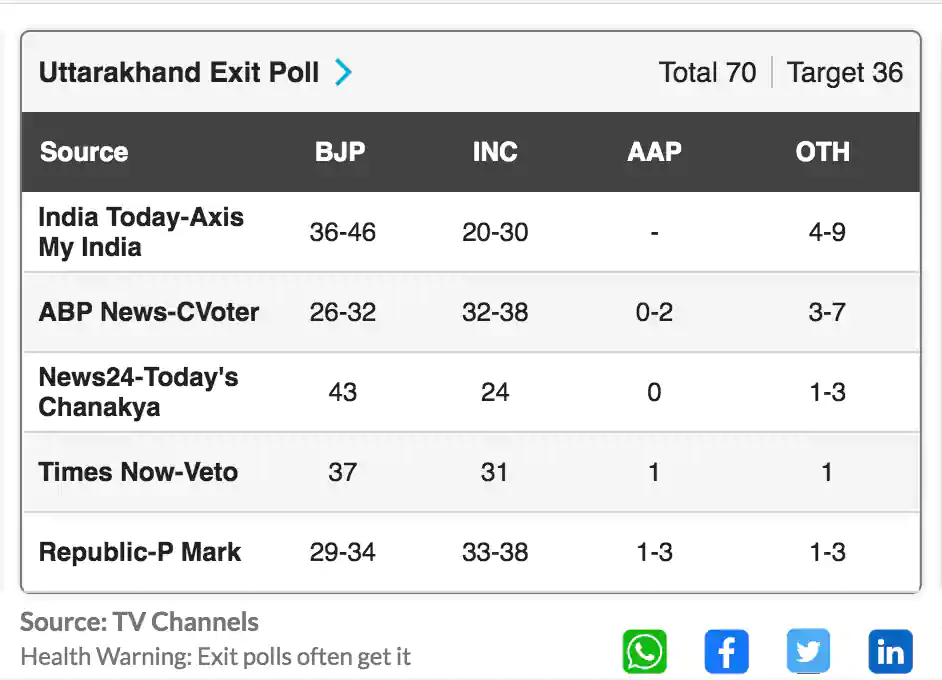This screenshot has width=942, height=680.
Task: Share via the WhatsApp icon
Action: (645, 652)
